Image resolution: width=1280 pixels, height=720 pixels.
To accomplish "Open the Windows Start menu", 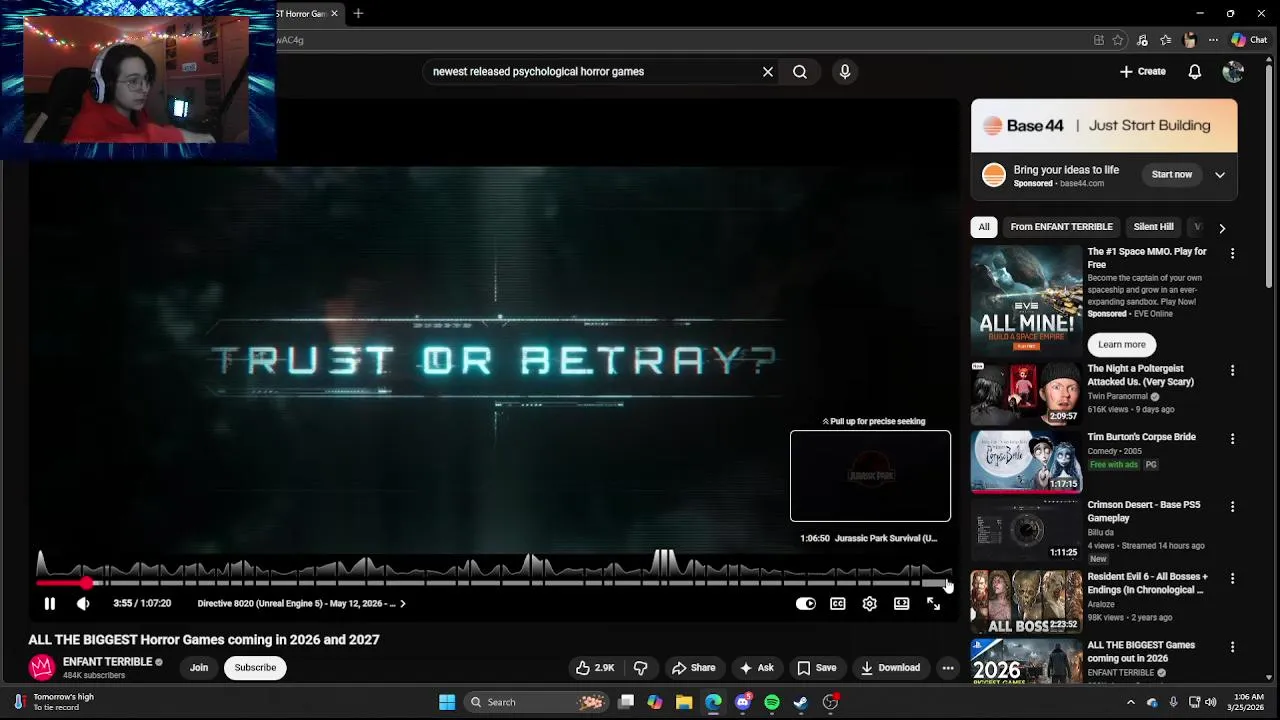I will coord(447,702).
